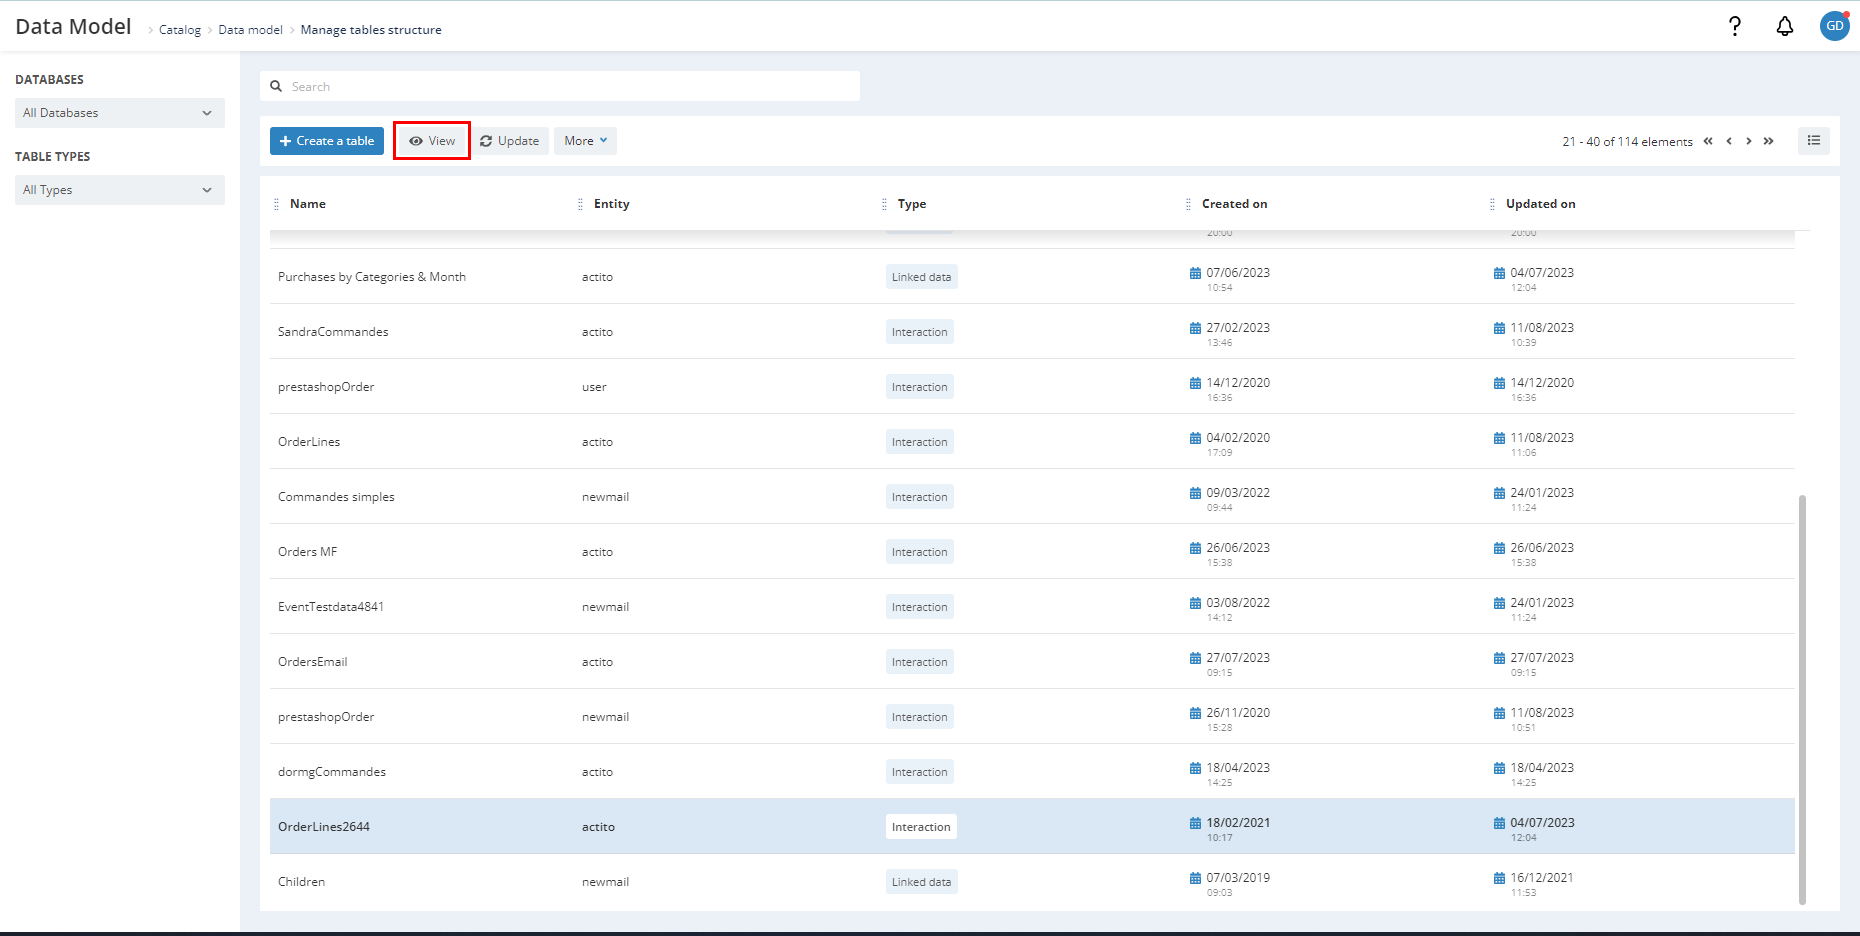Click the Updated on column drag handle

1493,204
